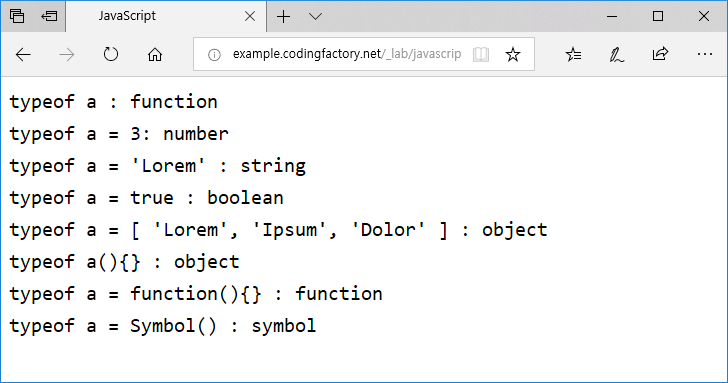Show site information icon in address bar

214,55
